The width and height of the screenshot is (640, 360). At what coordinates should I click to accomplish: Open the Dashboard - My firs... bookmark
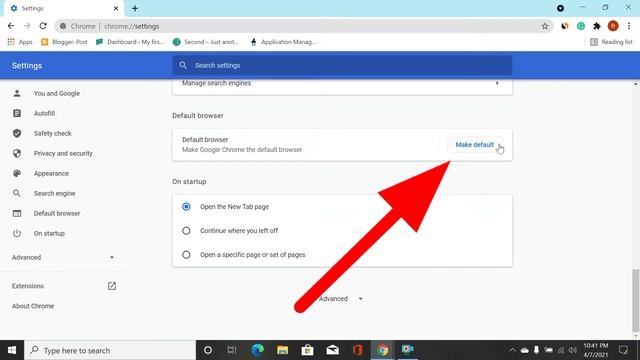(129, 42)
